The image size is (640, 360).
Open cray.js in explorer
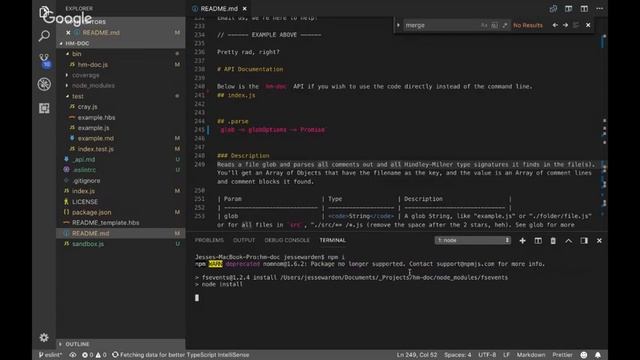click(x=87, y=107)
